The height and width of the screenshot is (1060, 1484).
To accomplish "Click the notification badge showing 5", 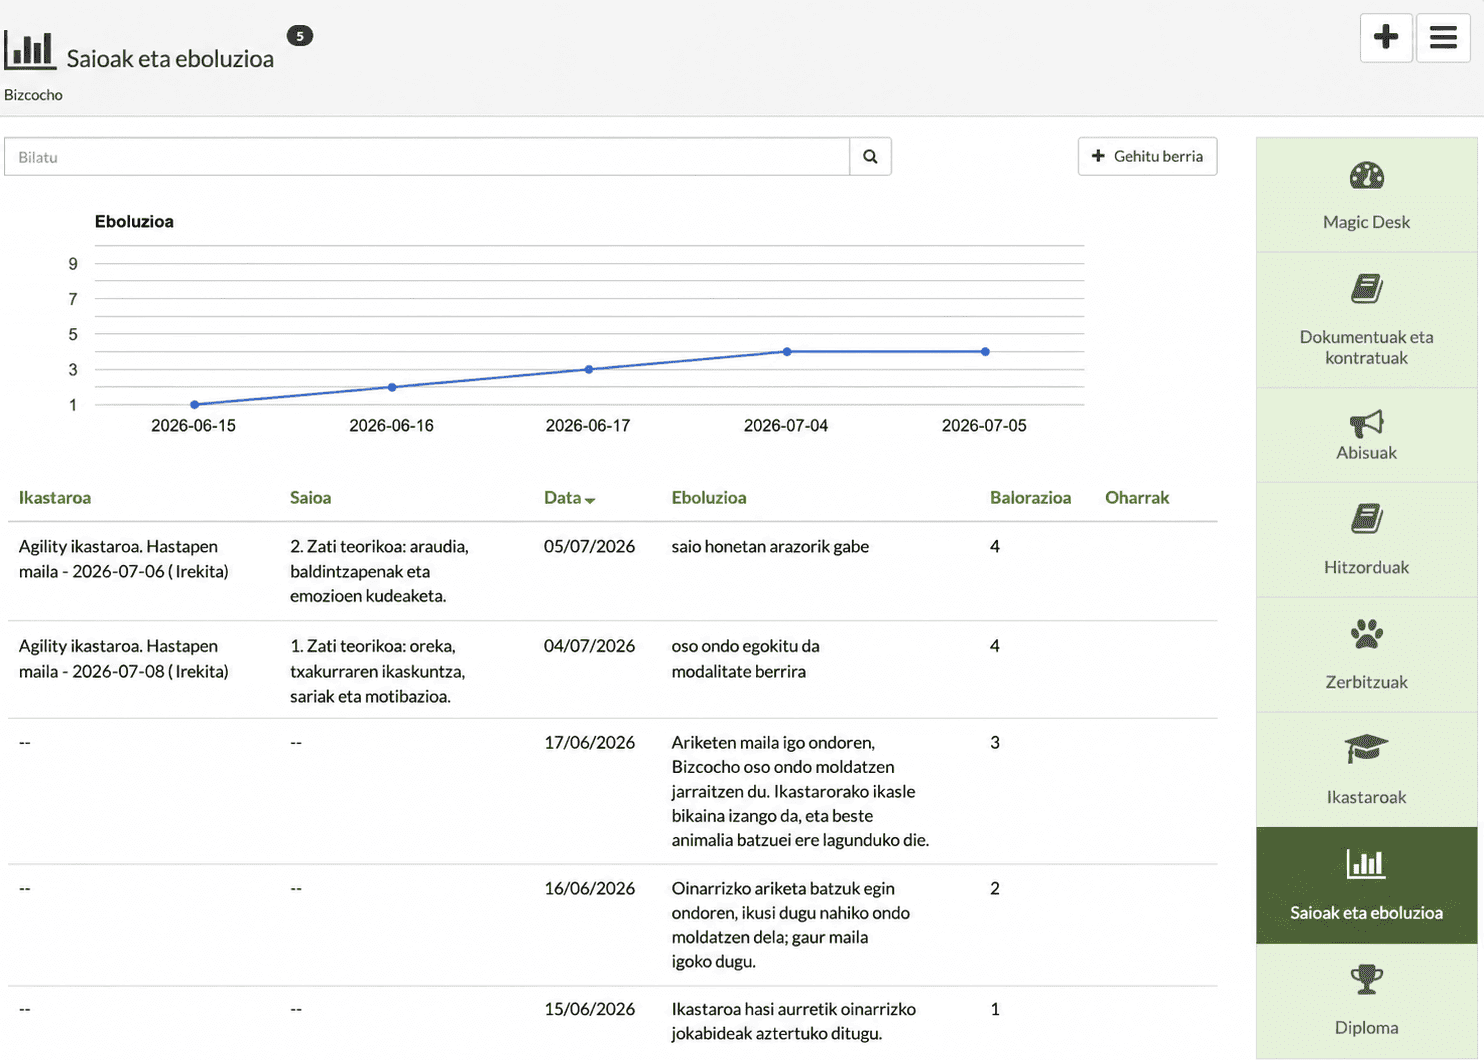I will click(299, 36).
